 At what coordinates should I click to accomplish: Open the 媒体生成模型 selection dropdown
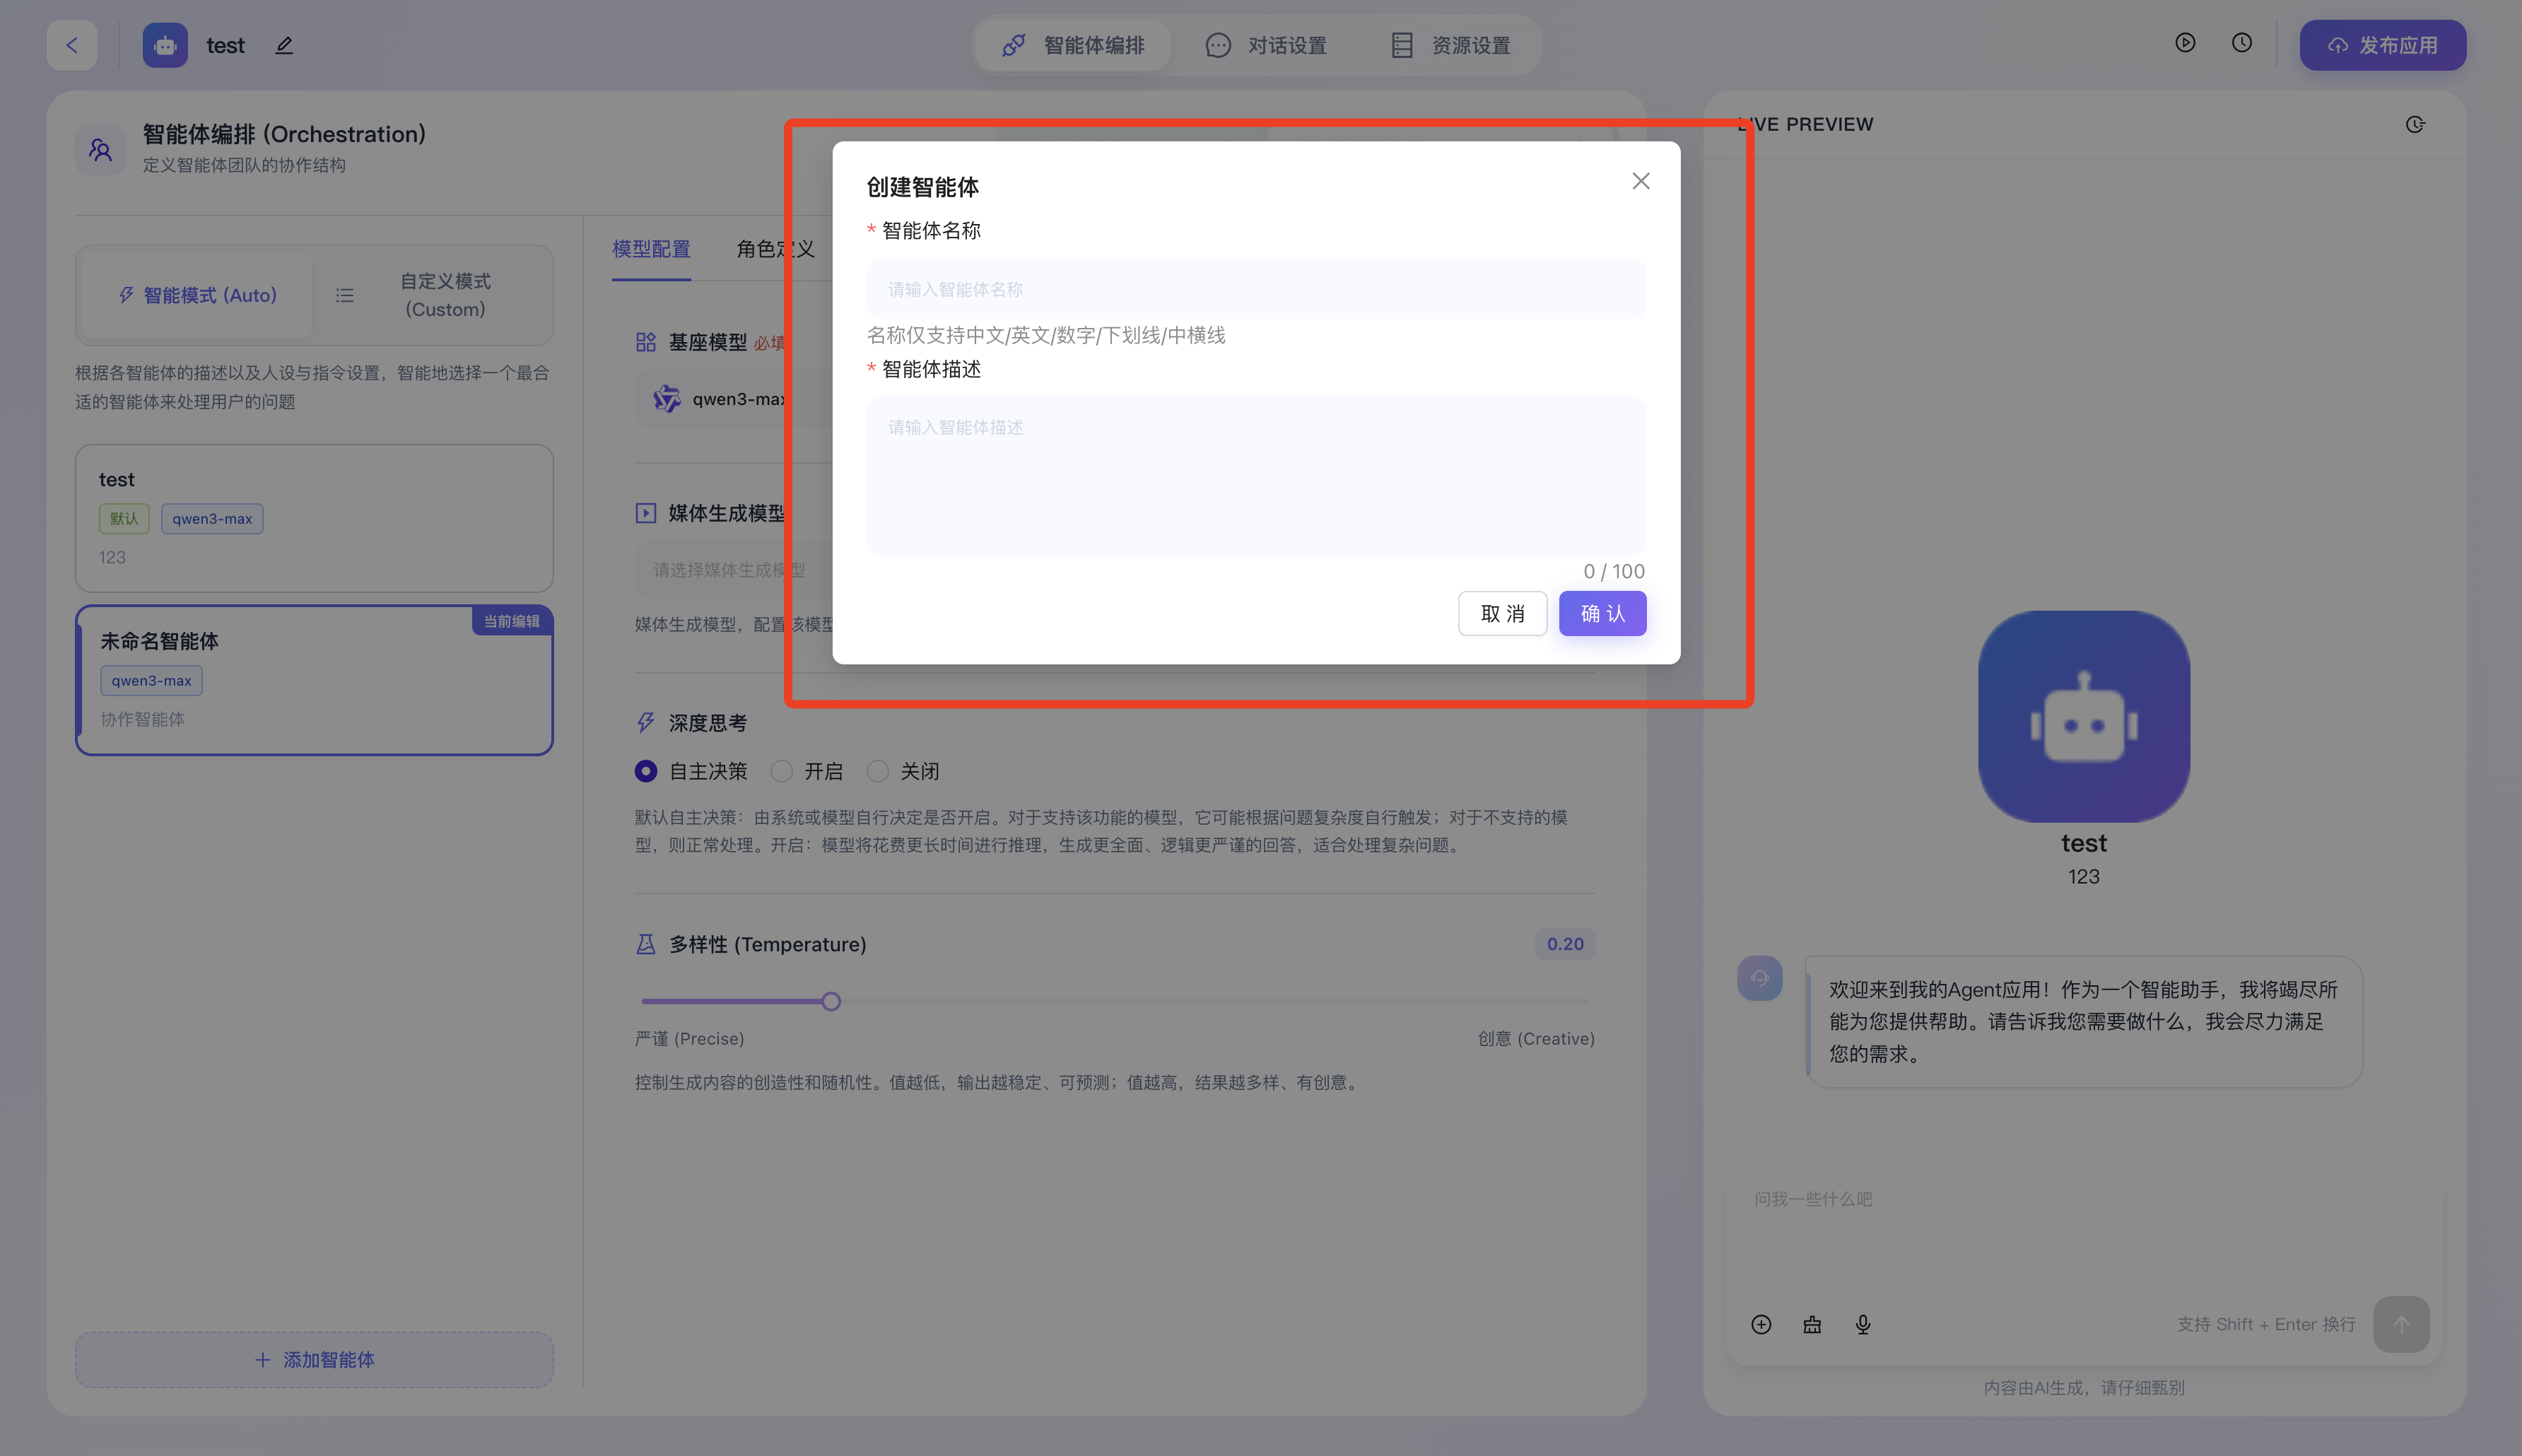(730, 570)
